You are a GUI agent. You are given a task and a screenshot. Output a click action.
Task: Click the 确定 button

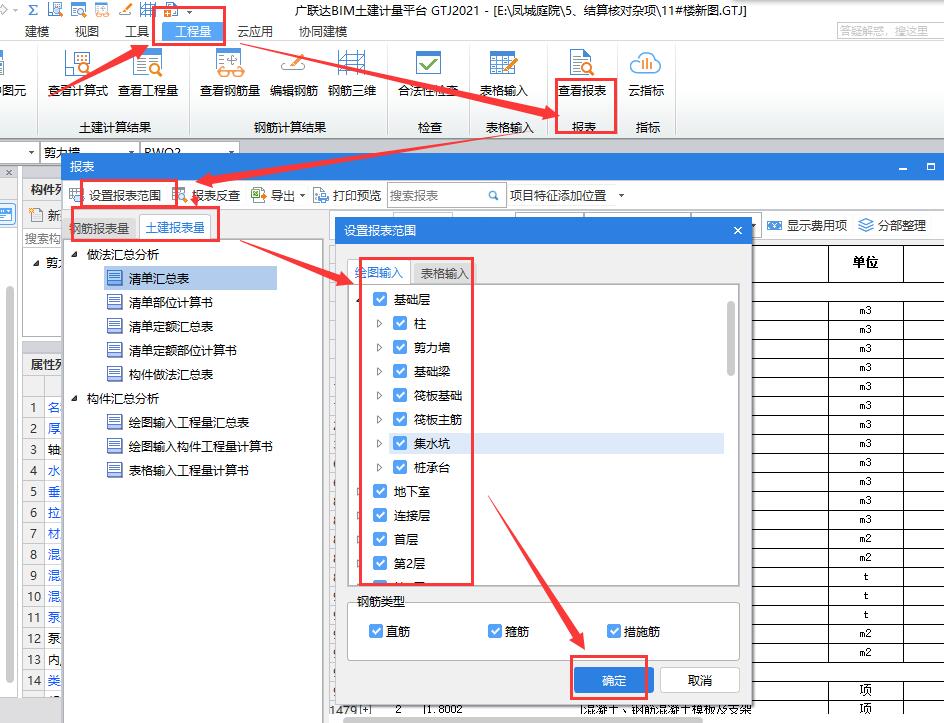coord(613,680)
